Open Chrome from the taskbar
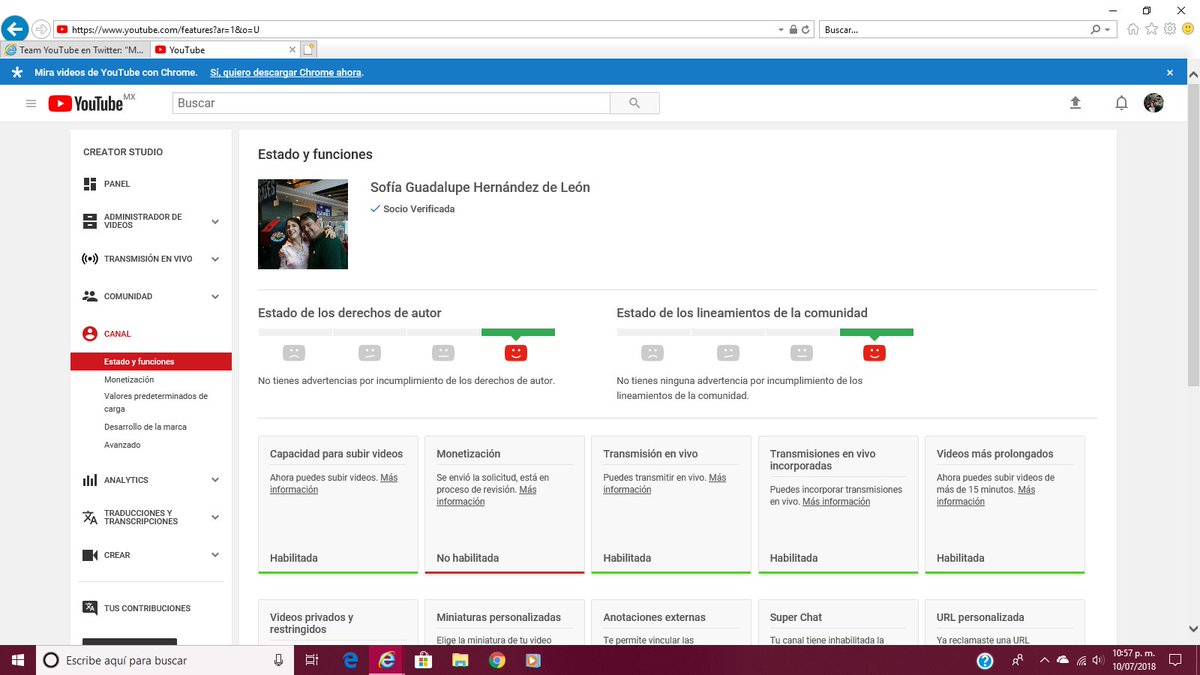The height and width of the screenshot is (675, 1200). 497,660
